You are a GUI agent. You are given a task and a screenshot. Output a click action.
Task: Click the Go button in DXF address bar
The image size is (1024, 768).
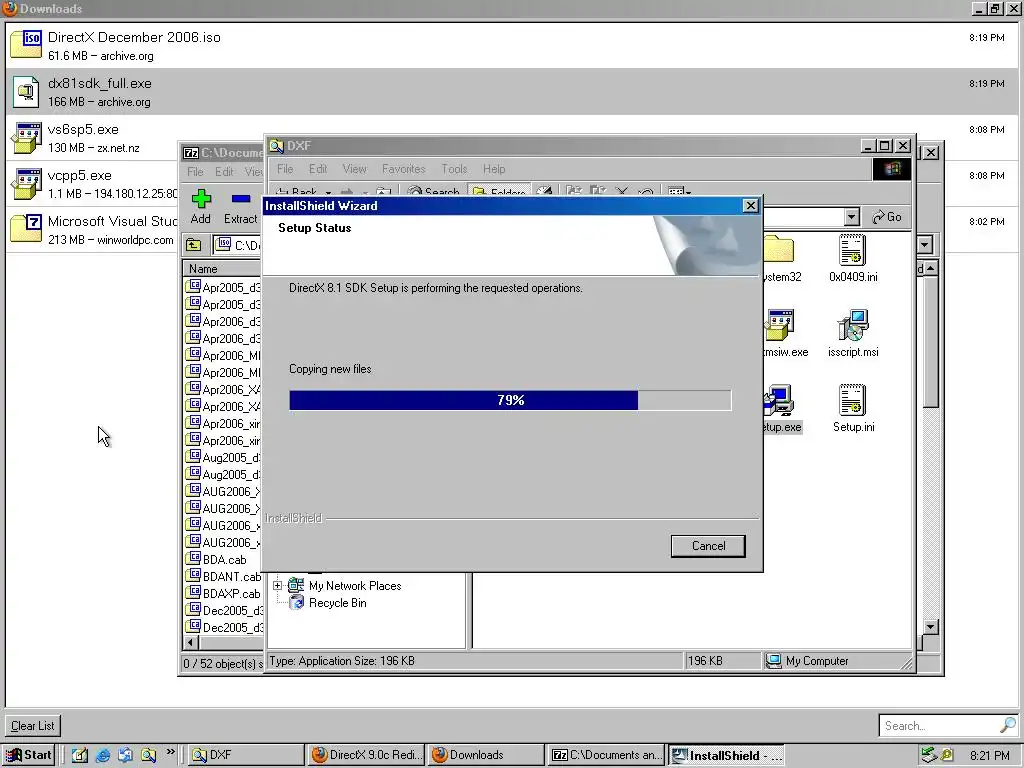click(888, 217)
